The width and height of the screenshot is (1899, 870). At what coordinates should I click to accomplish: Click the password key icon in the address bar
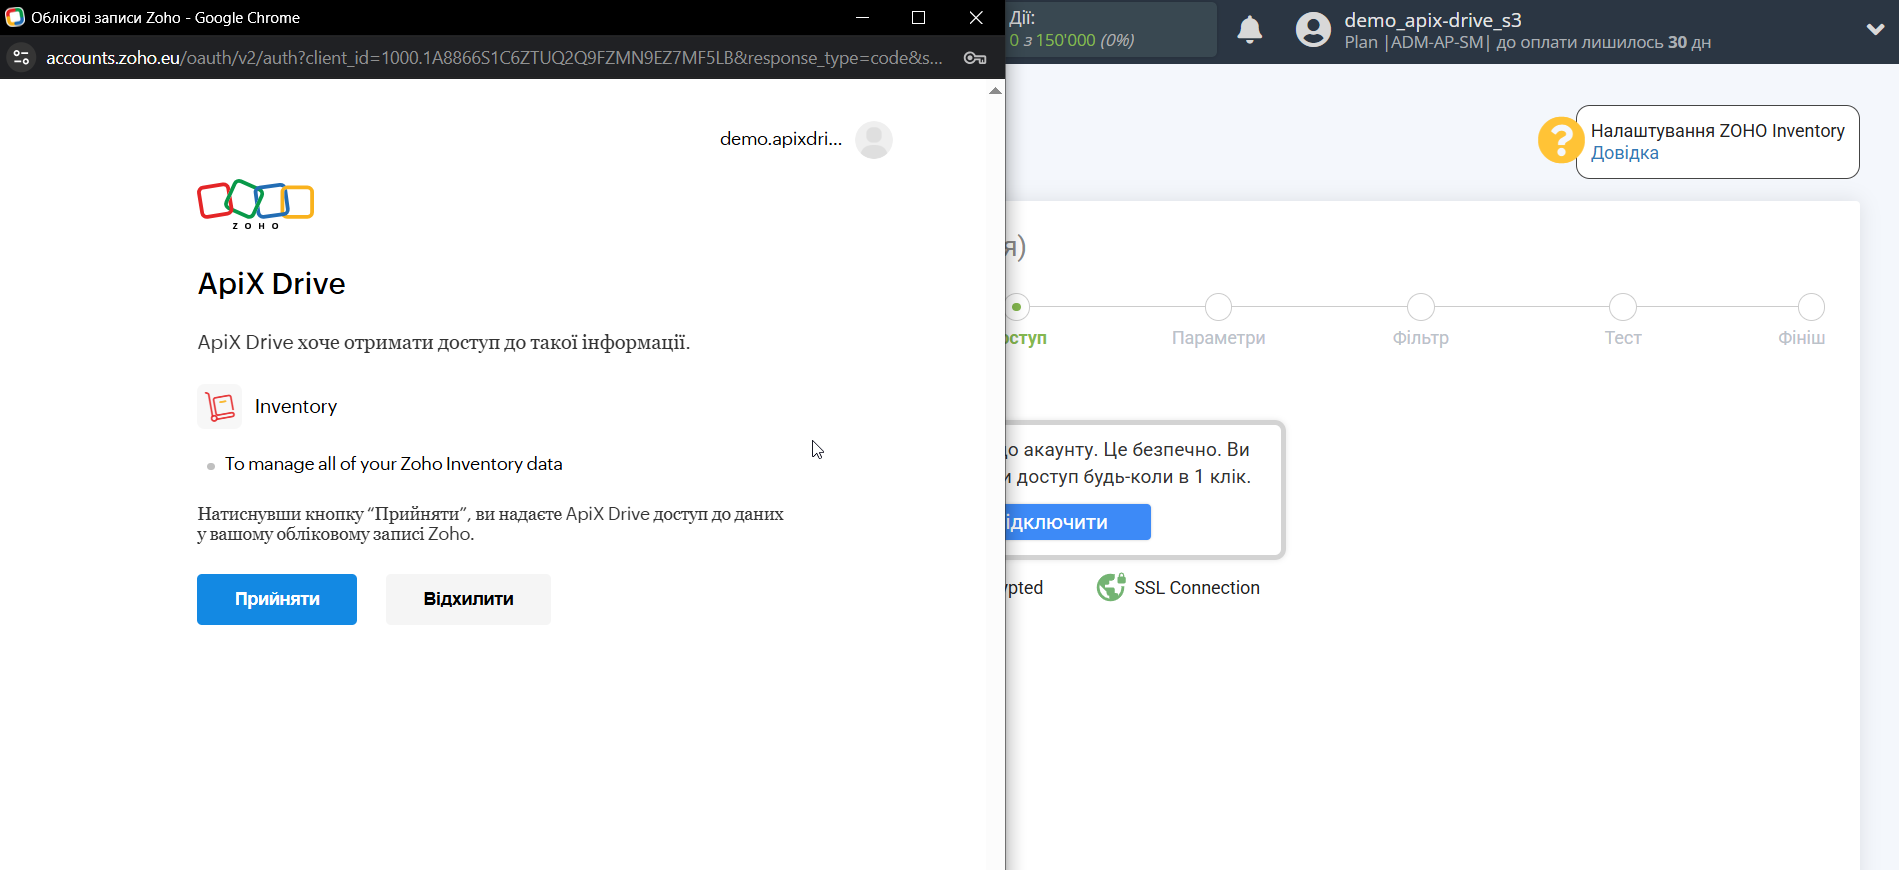click(975, 58)
